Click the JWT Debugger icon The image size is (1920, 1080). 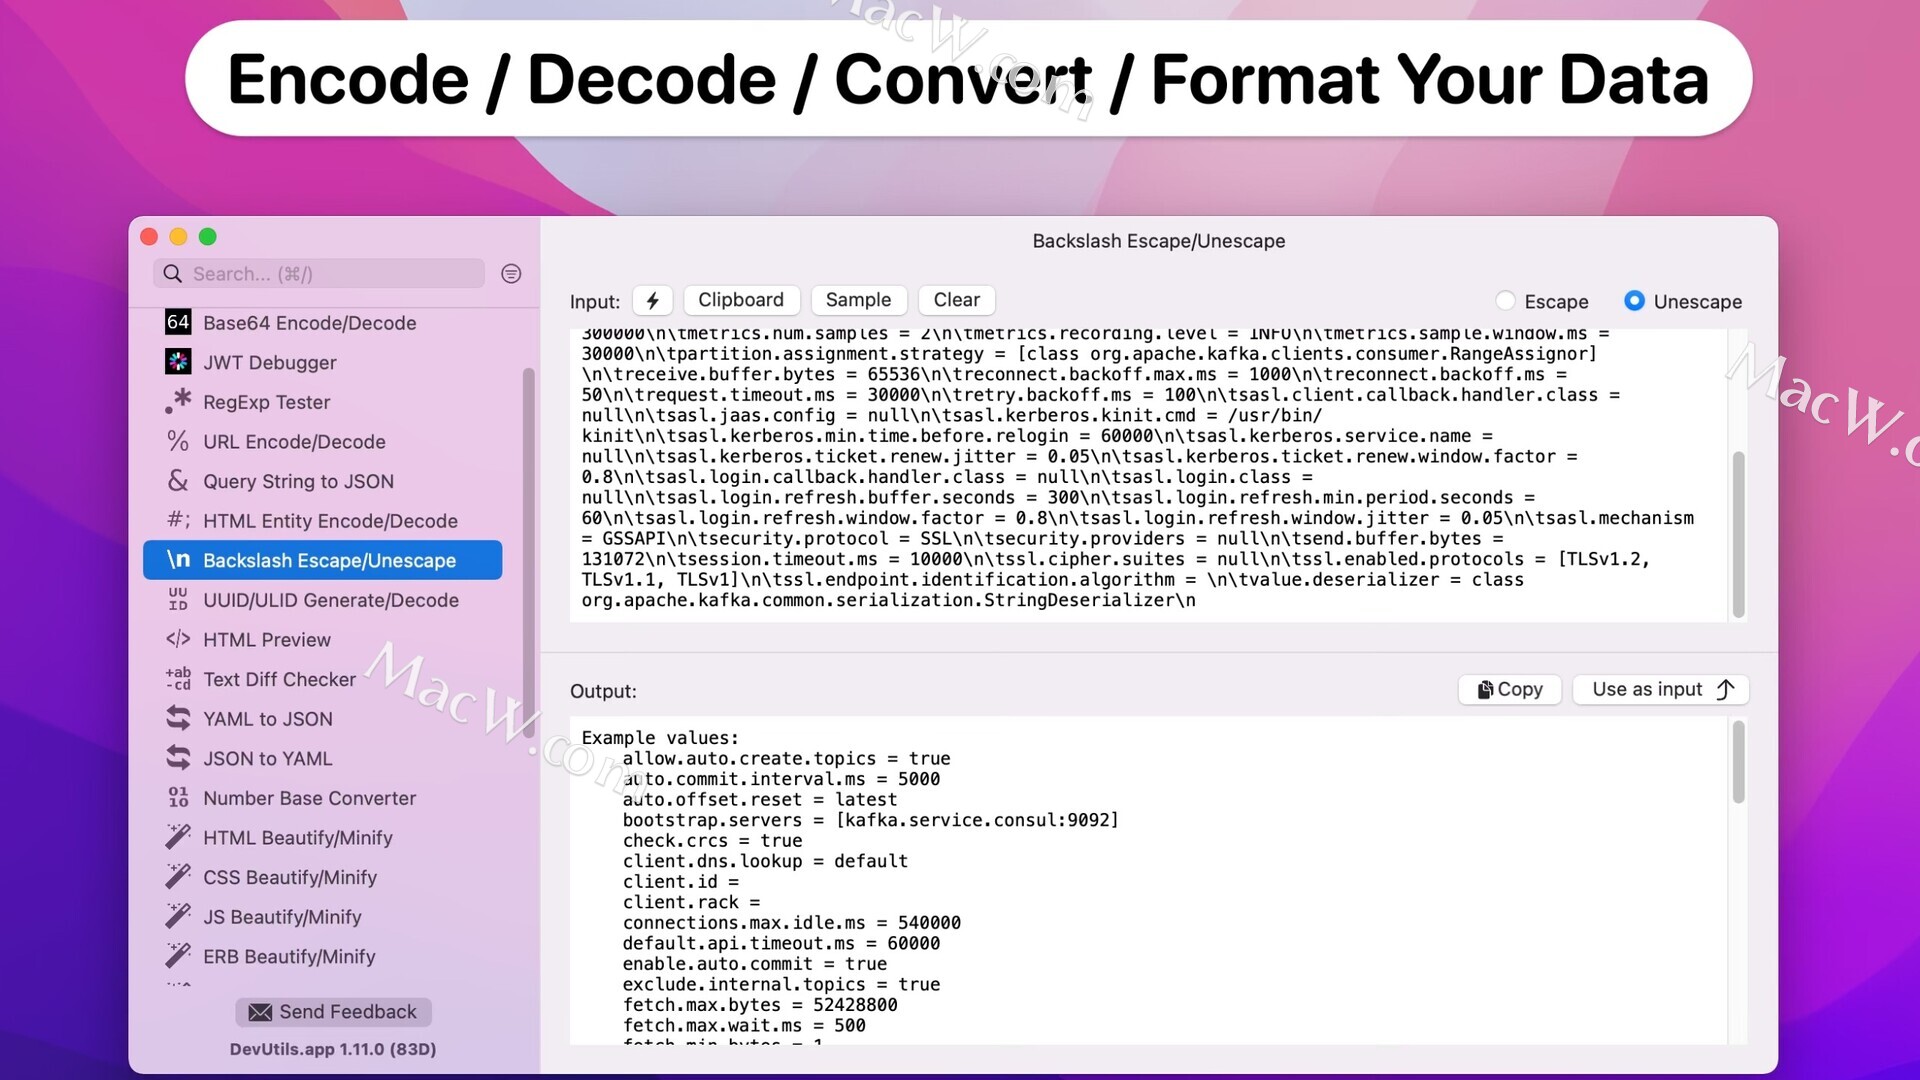point(178,362)
